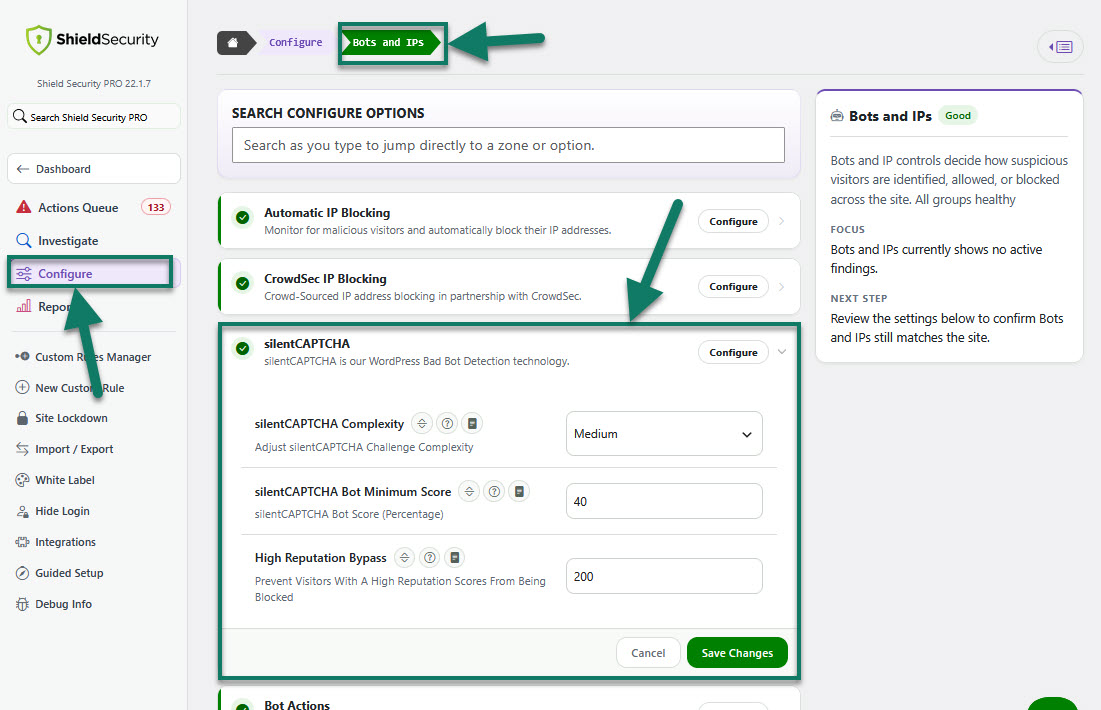Click the Bots and IPs breadcrumb

pos(388,43)
